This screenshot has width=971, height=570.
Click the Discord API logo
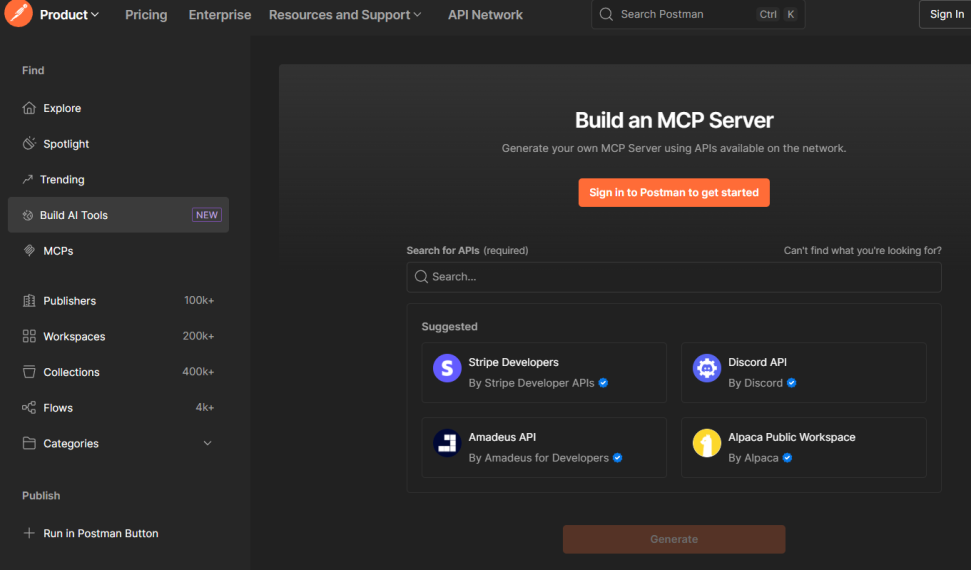click(707, 369)
